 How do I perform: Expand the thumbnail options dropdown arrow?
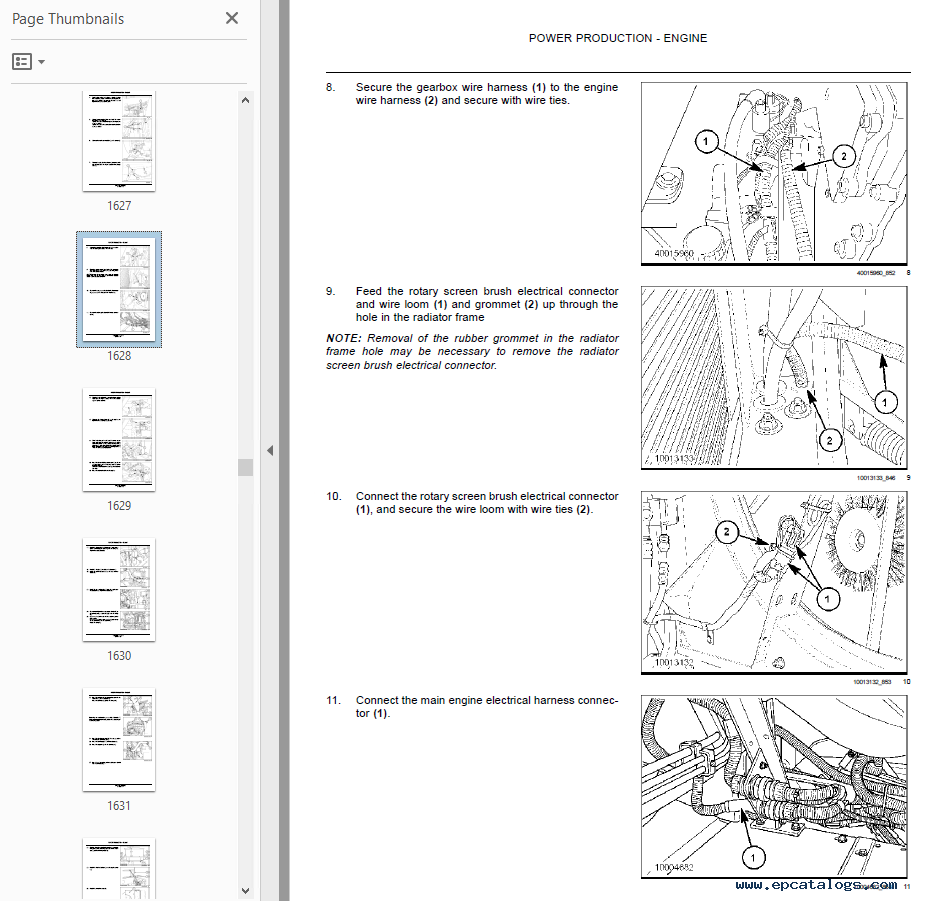[41, 62]
